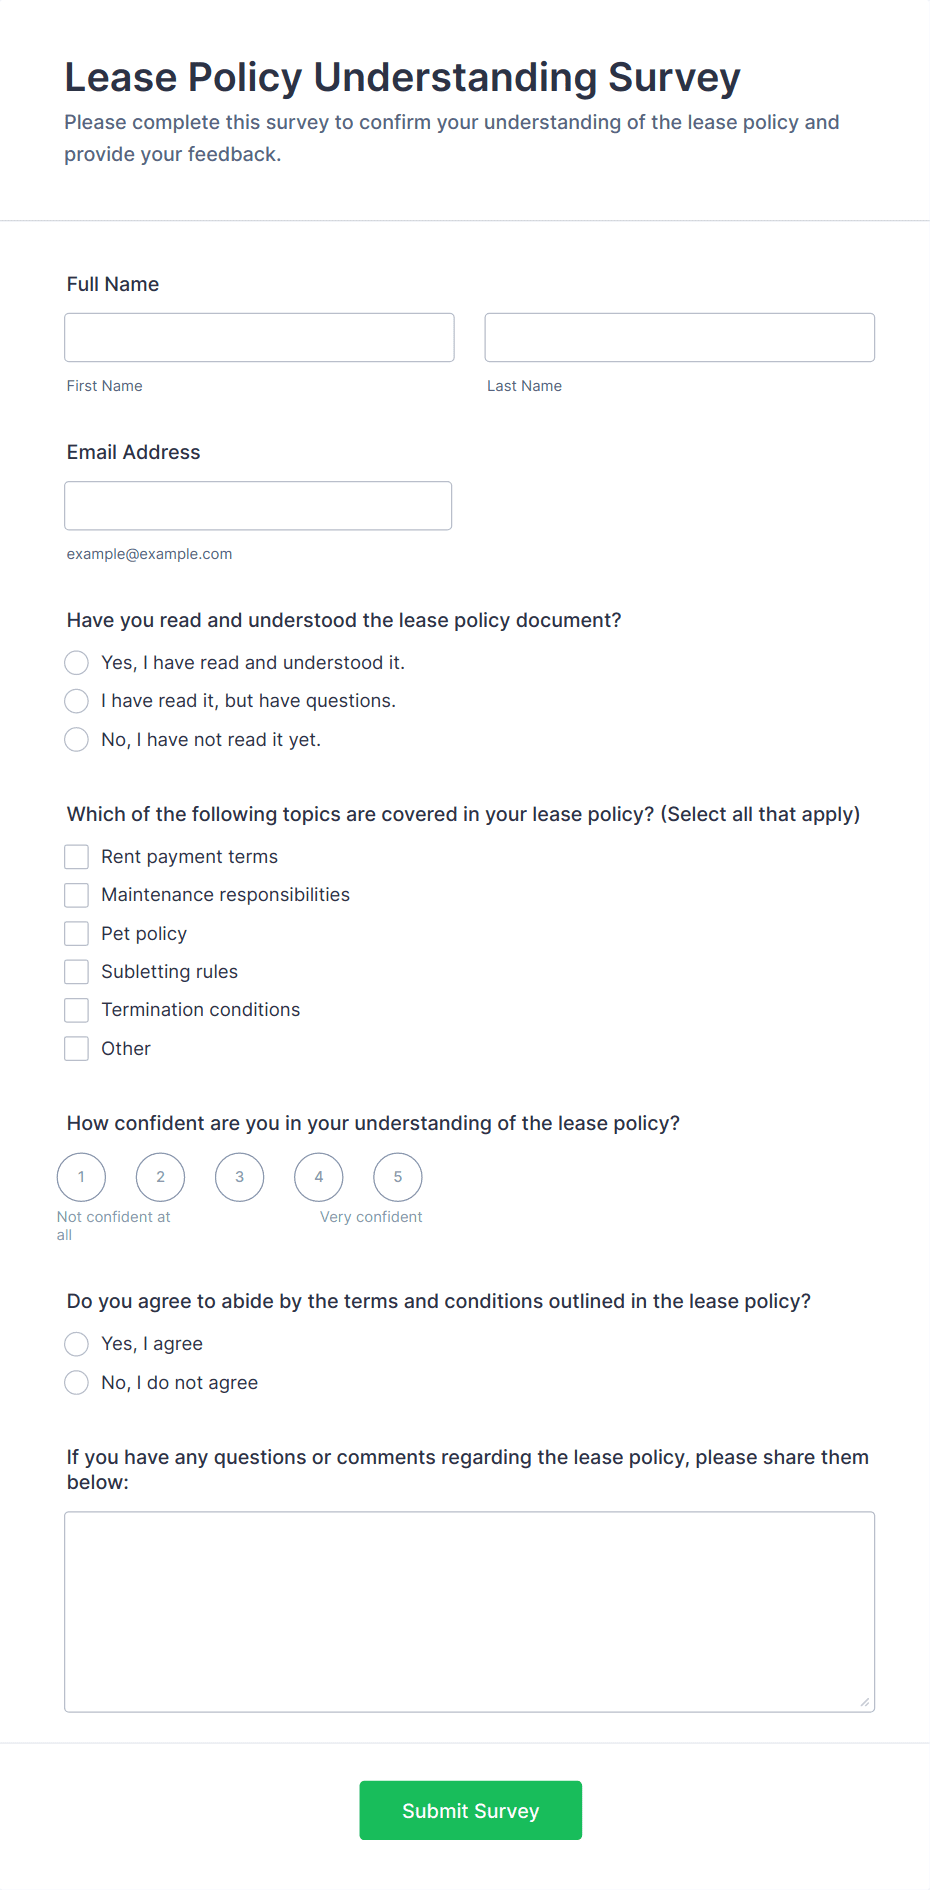
Task: Enable the Maintenance responsibilities checkbox
Action: click(76, 895)
